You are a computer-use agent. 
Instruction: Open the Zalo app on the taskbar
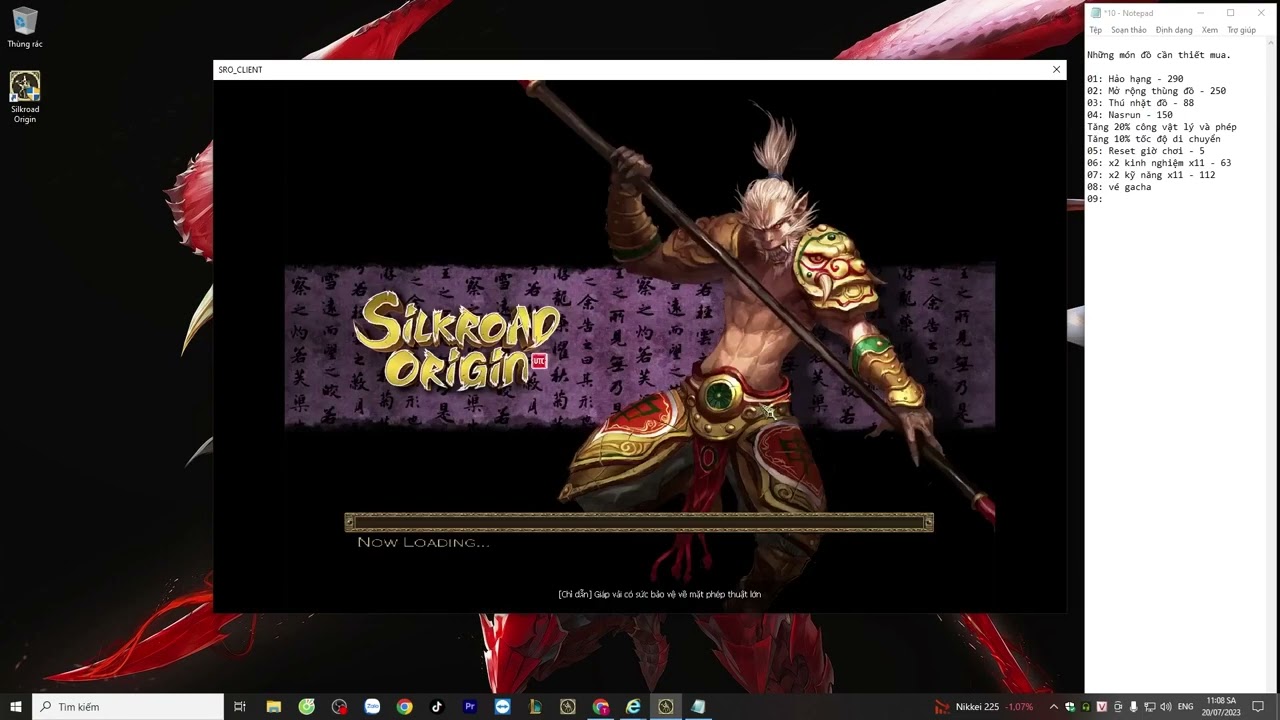point(372,707)
